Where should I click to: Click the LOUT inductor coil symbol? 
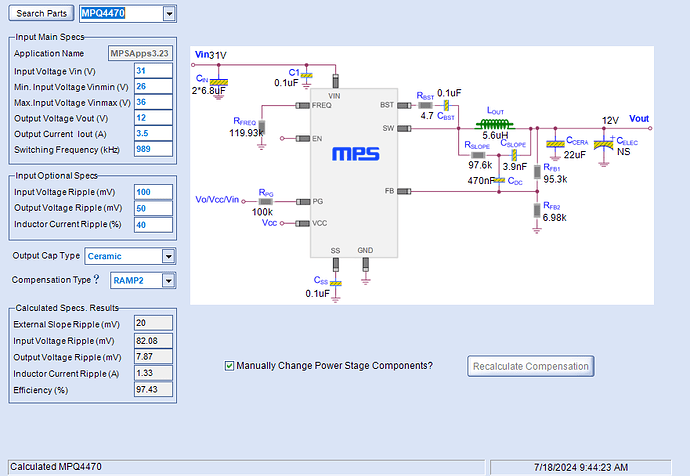click(x=495, y=124)
